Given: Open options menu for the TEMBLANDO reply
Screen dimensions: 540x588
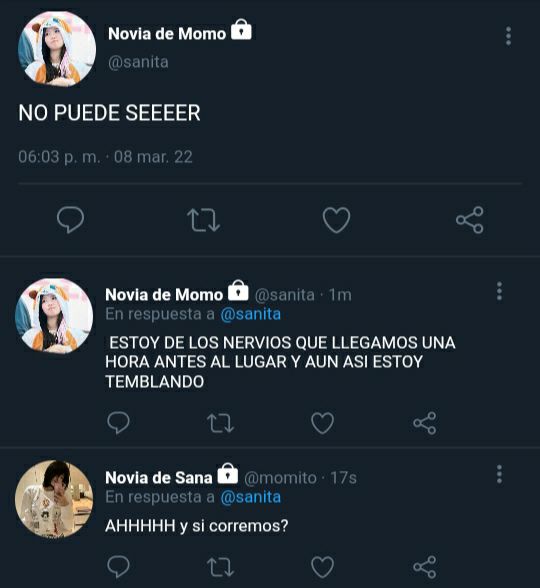Looking at the screenshot, I should 499,291.
